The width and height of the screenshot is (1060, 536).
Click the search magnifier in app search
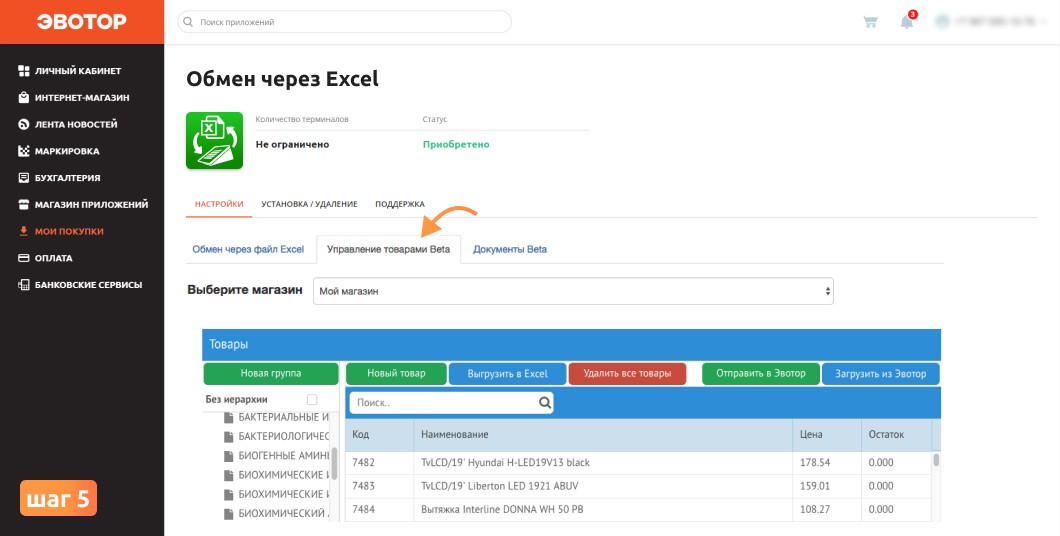pos(188,22)
